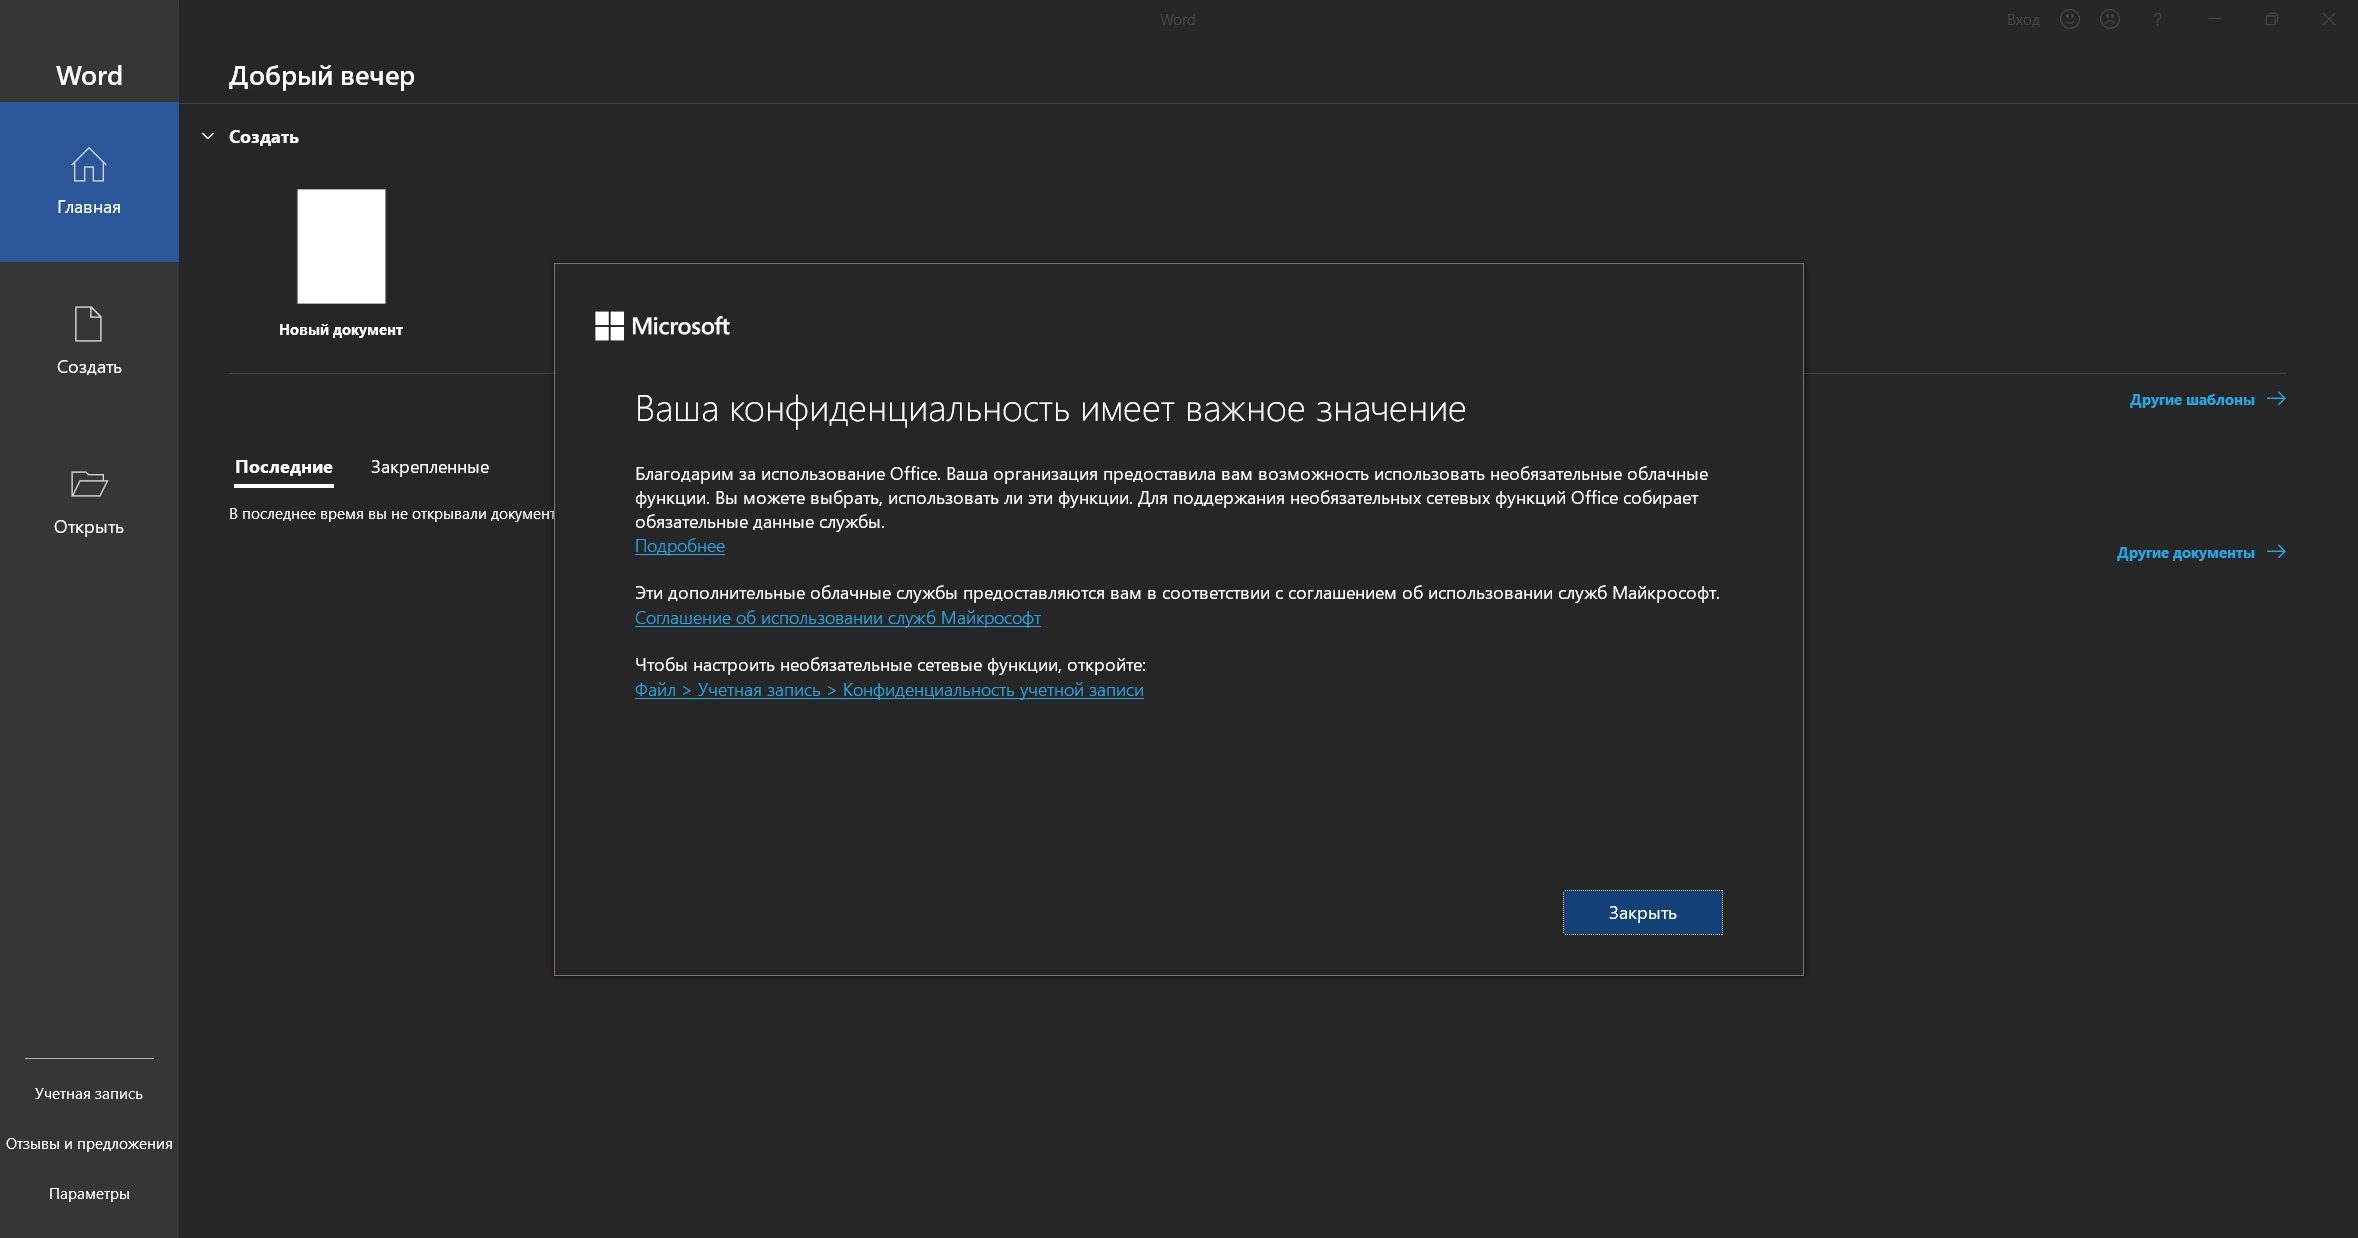
Task: Open Учетная запись in the sidebar
Action: [x=89, y=1094]
